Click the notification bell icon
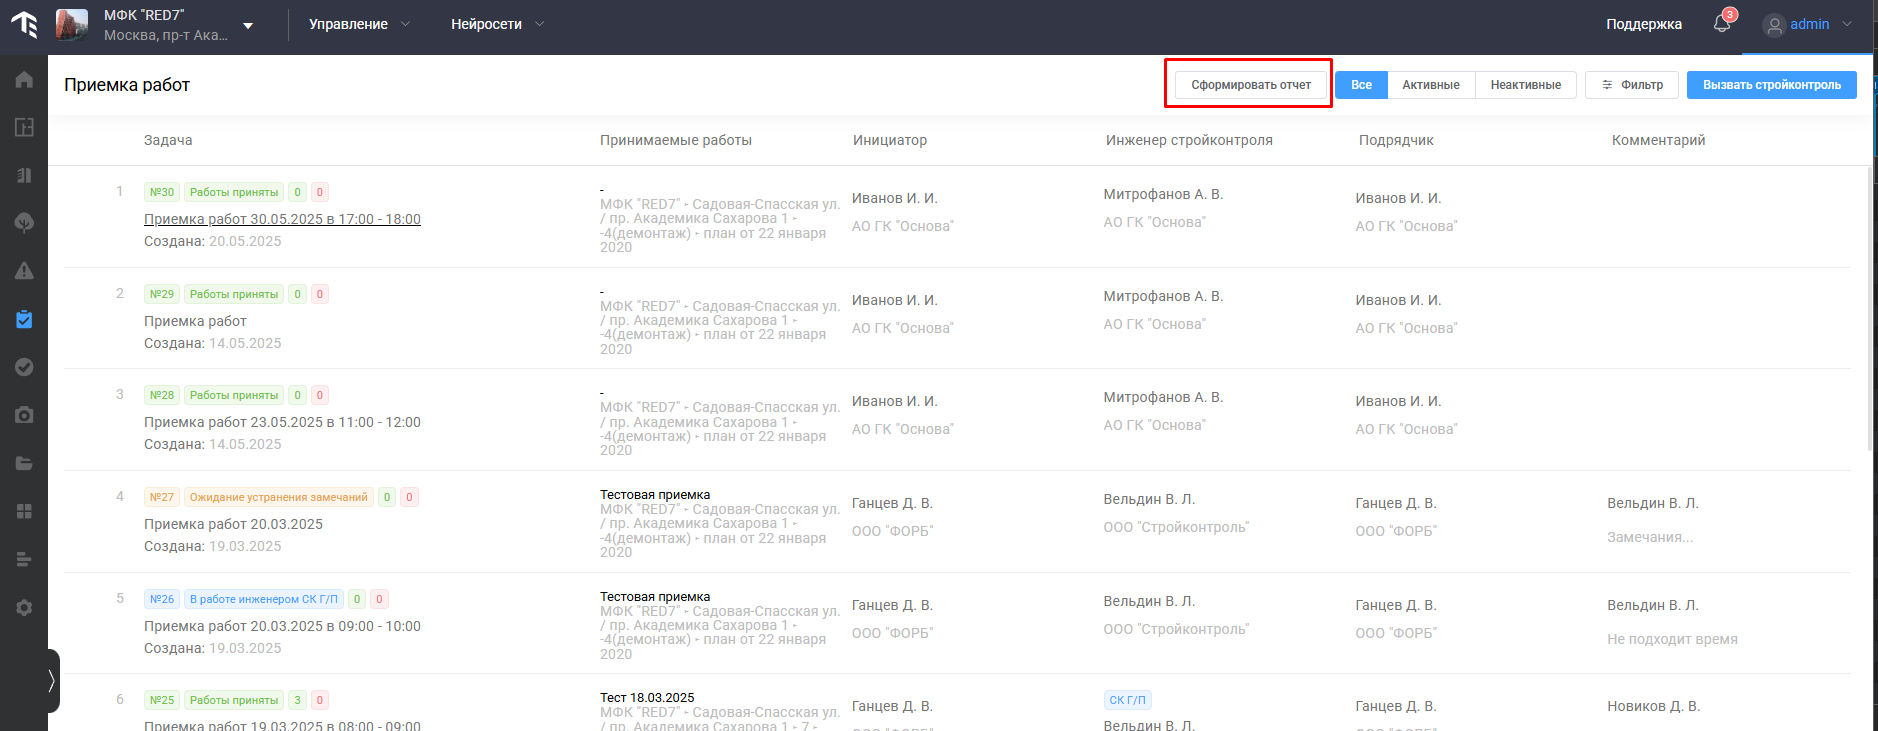The image size is (1878, 731). [1722, 24]
